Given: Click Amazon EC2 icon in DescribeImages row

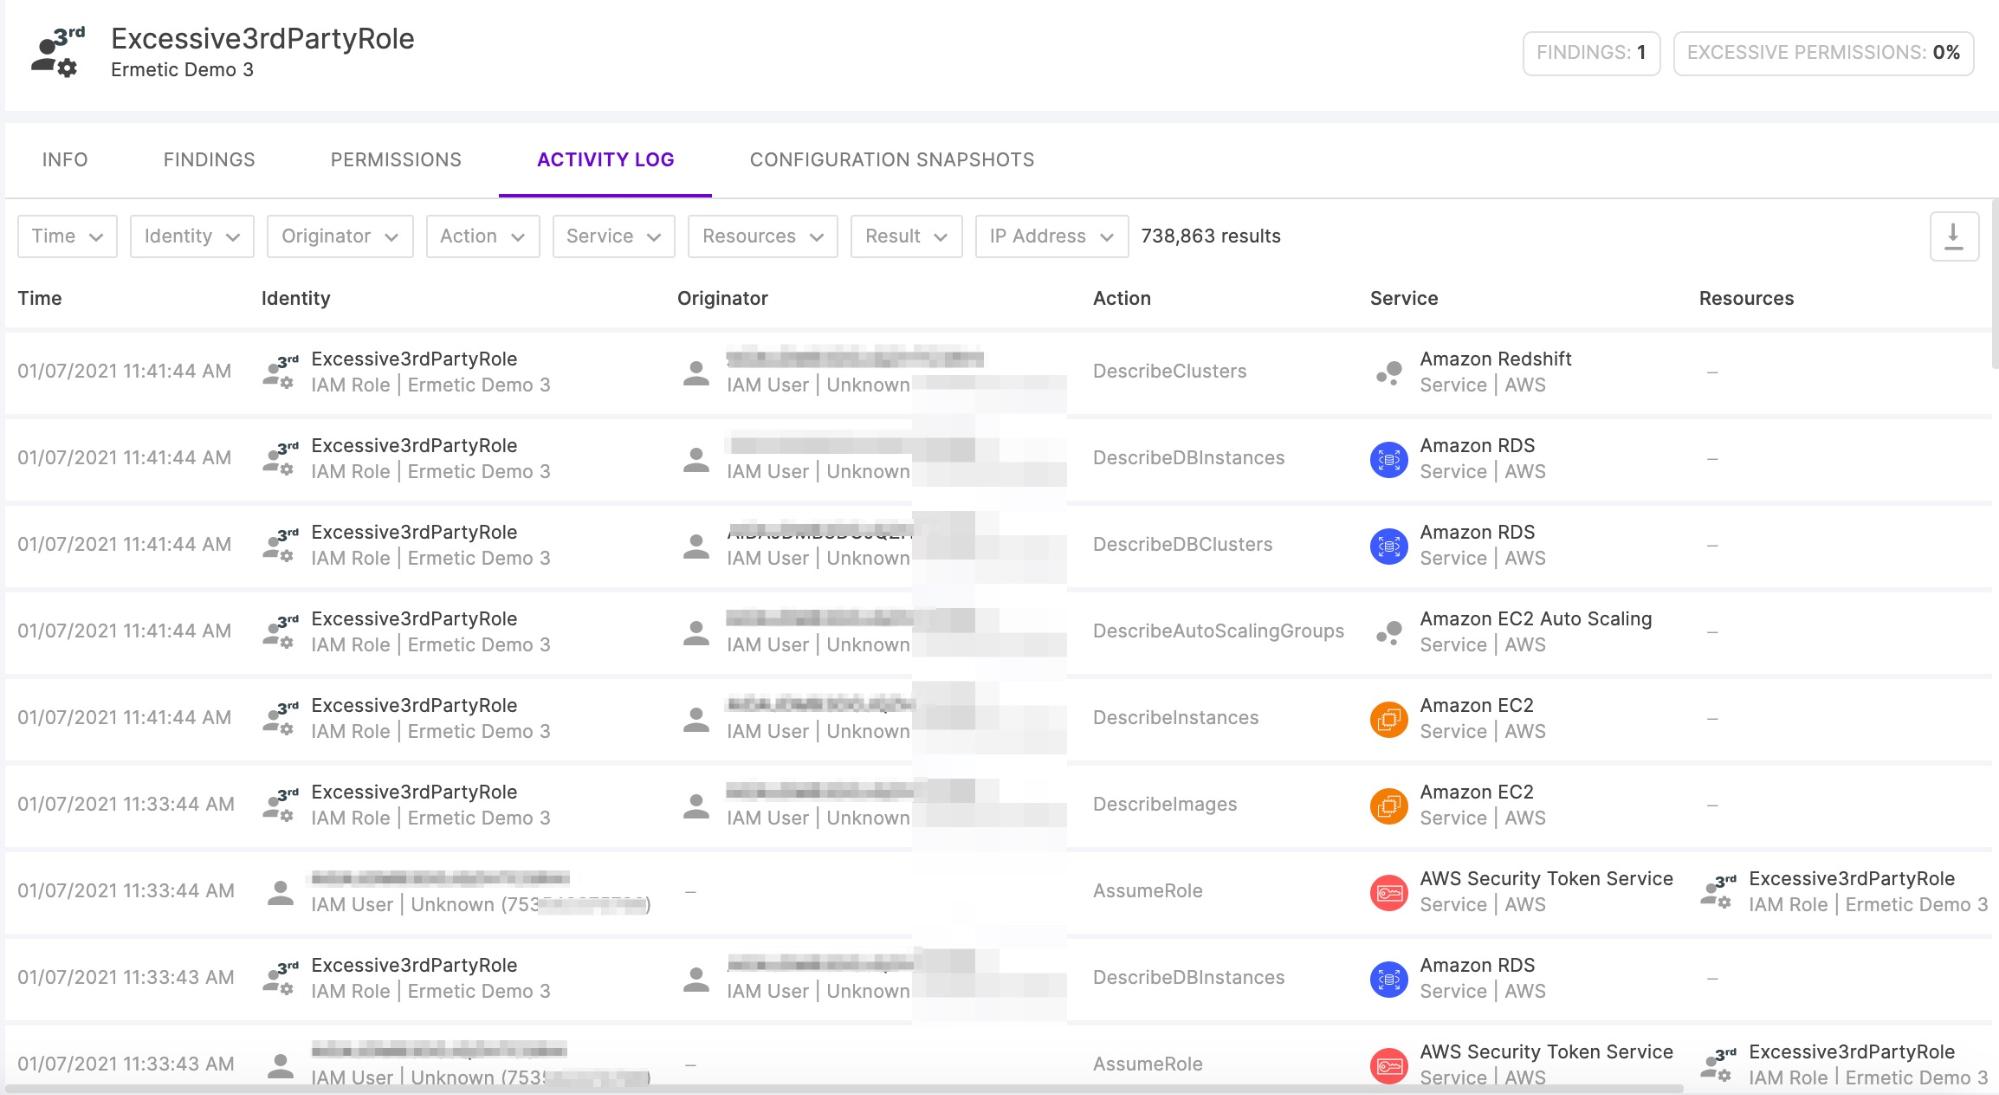Looking at the screenshot, I should pos(1389,806).
